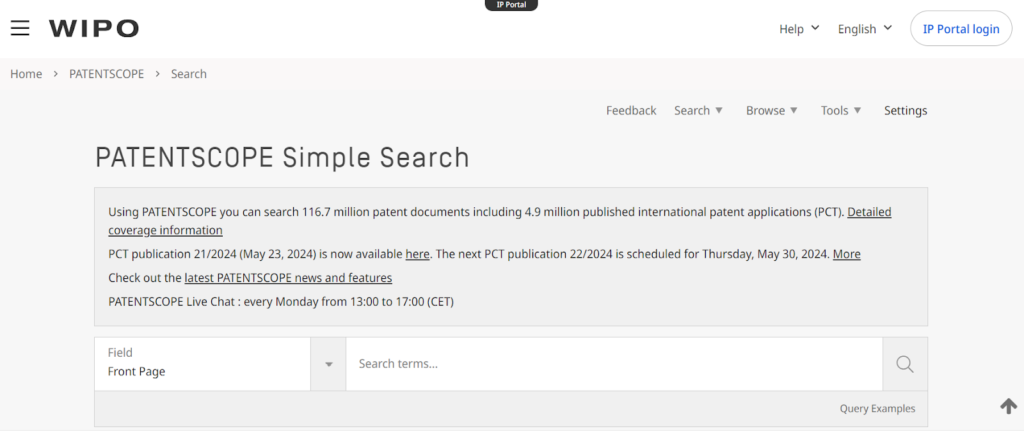Open the hamburger navigation menu

[x=20, y=28]
